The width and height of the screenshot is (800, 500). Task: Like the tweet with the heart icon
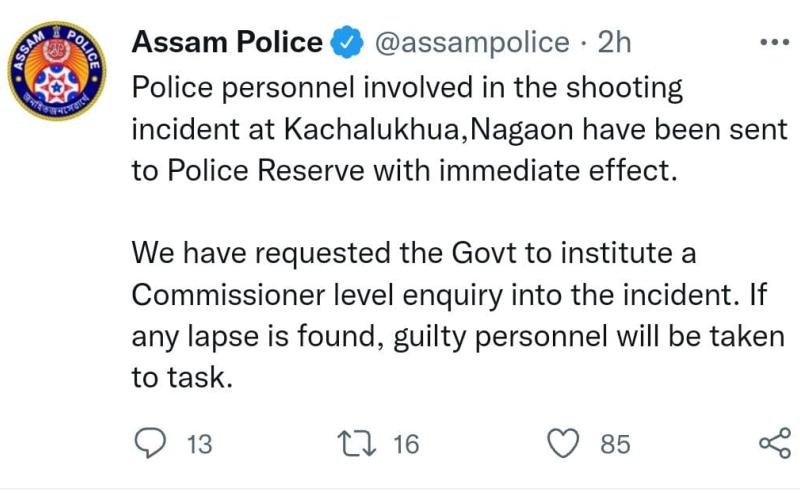563,443
